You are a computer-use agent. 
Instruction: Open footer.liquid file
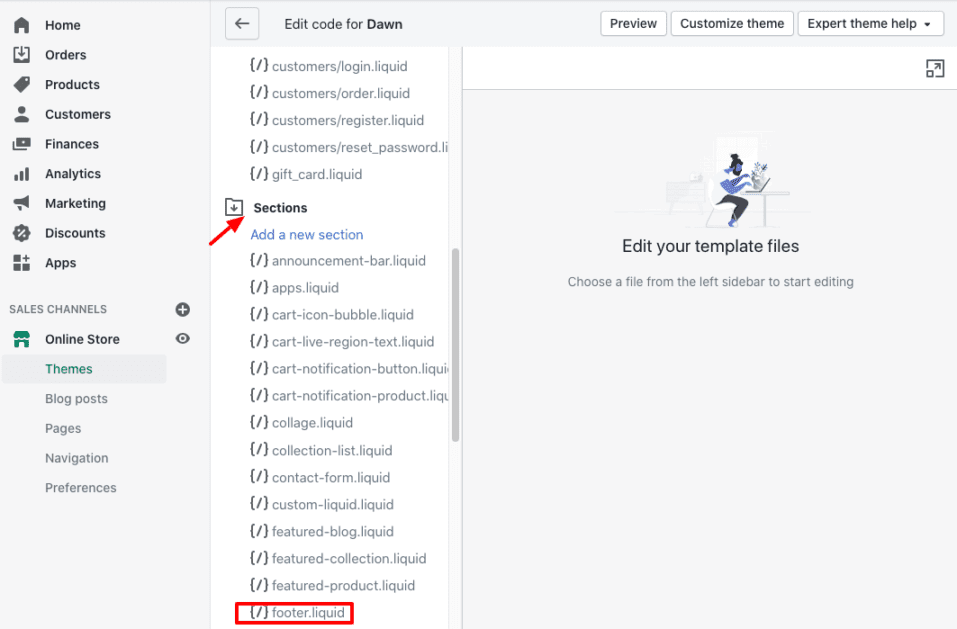coord(308,612)
